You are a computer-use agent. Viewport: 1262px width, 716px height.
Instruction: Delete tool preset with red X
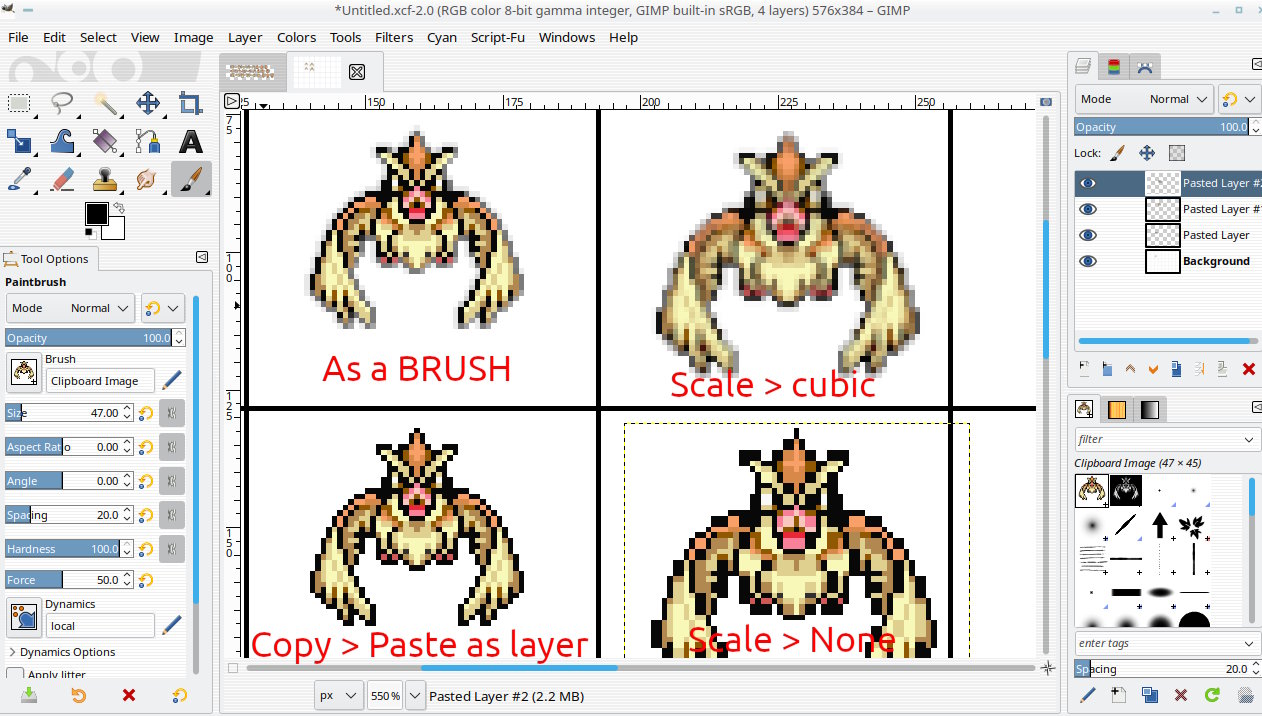[x=129, y=696]
